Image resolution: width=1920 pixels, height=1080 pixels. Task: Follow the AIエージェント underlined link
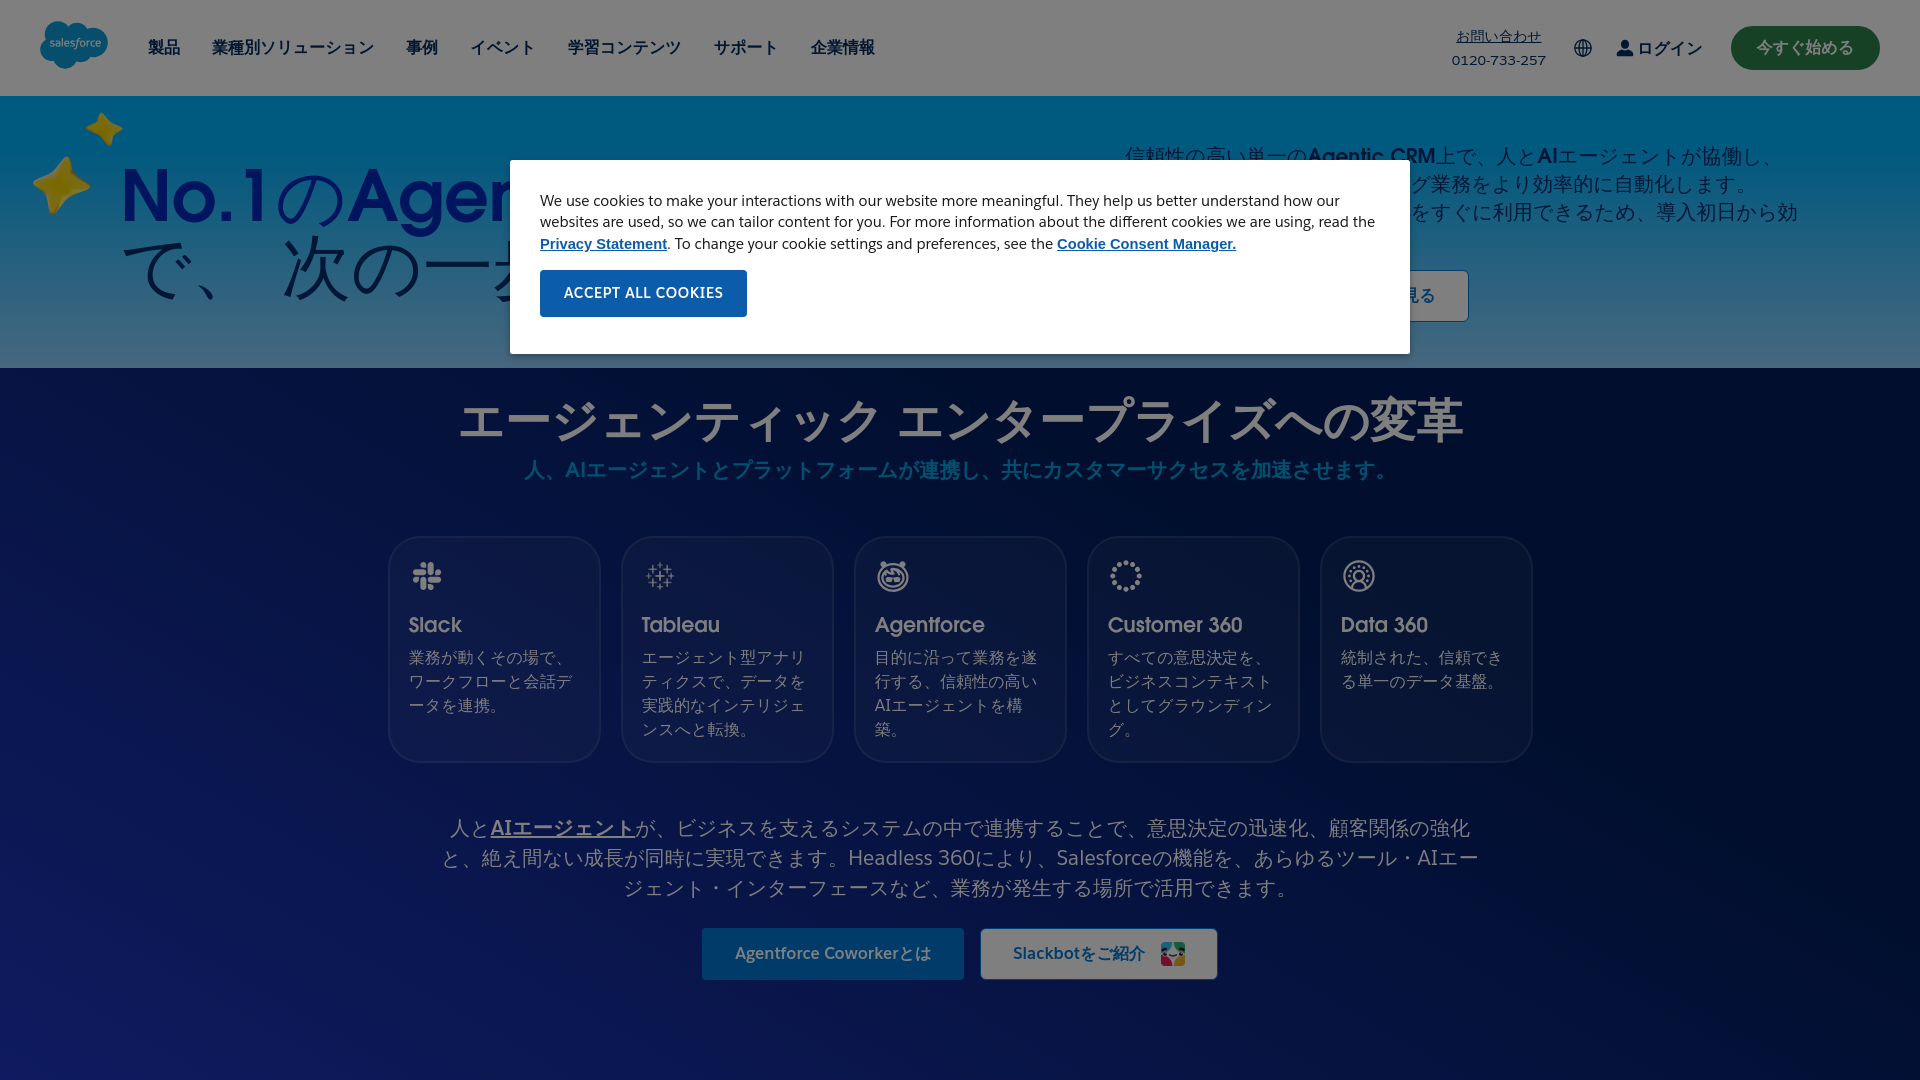pyautogui.click(x=562, y=829)
